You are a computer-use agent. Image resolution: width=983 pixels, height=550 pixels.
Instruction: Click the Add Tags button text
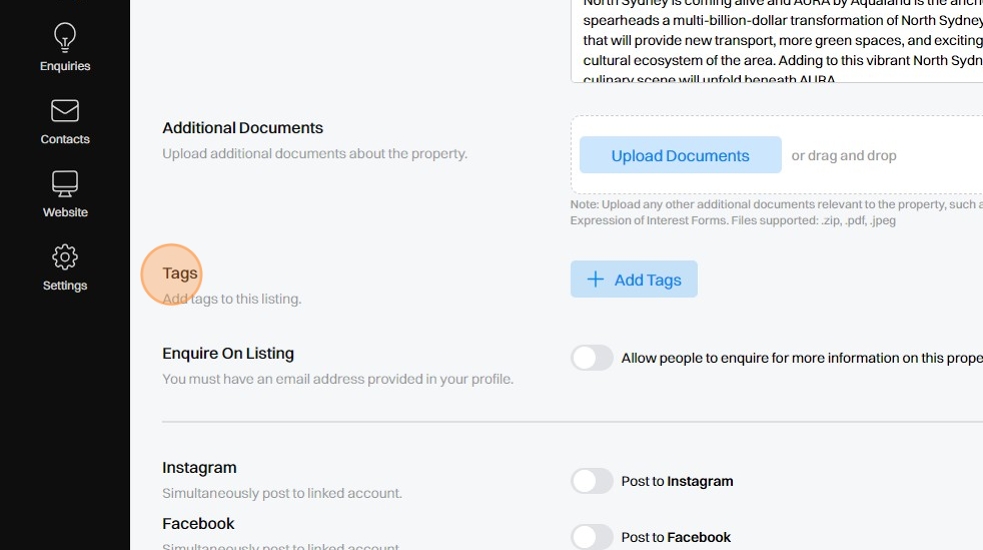[x=647, y=280]
